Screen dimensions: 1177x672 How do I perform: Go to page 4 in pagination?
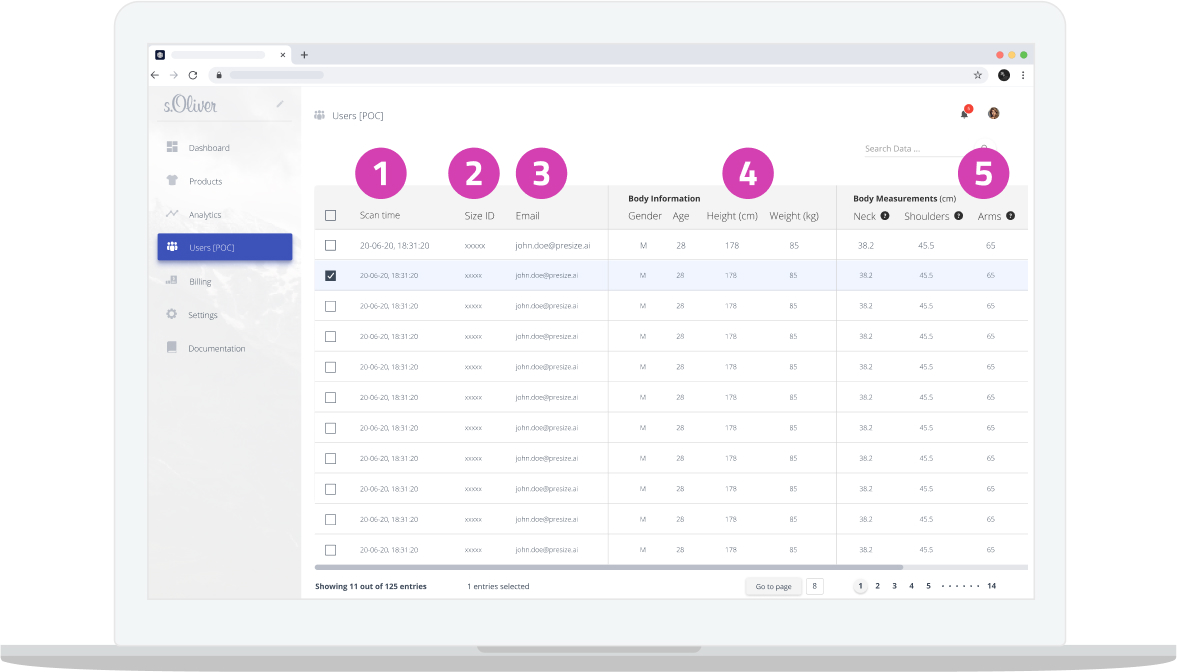911,586
